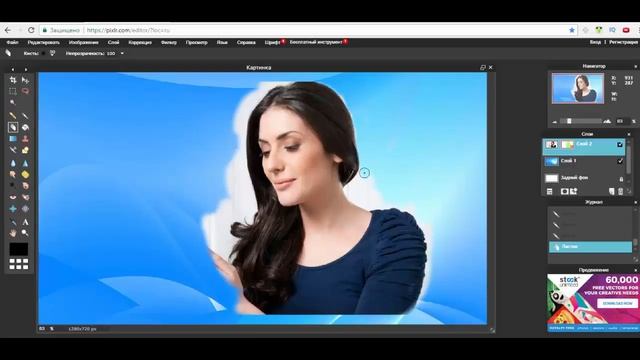Select the Eraser tool in the toolbox
This screenshot has height=360, width=640.
[x=13, y=127]
